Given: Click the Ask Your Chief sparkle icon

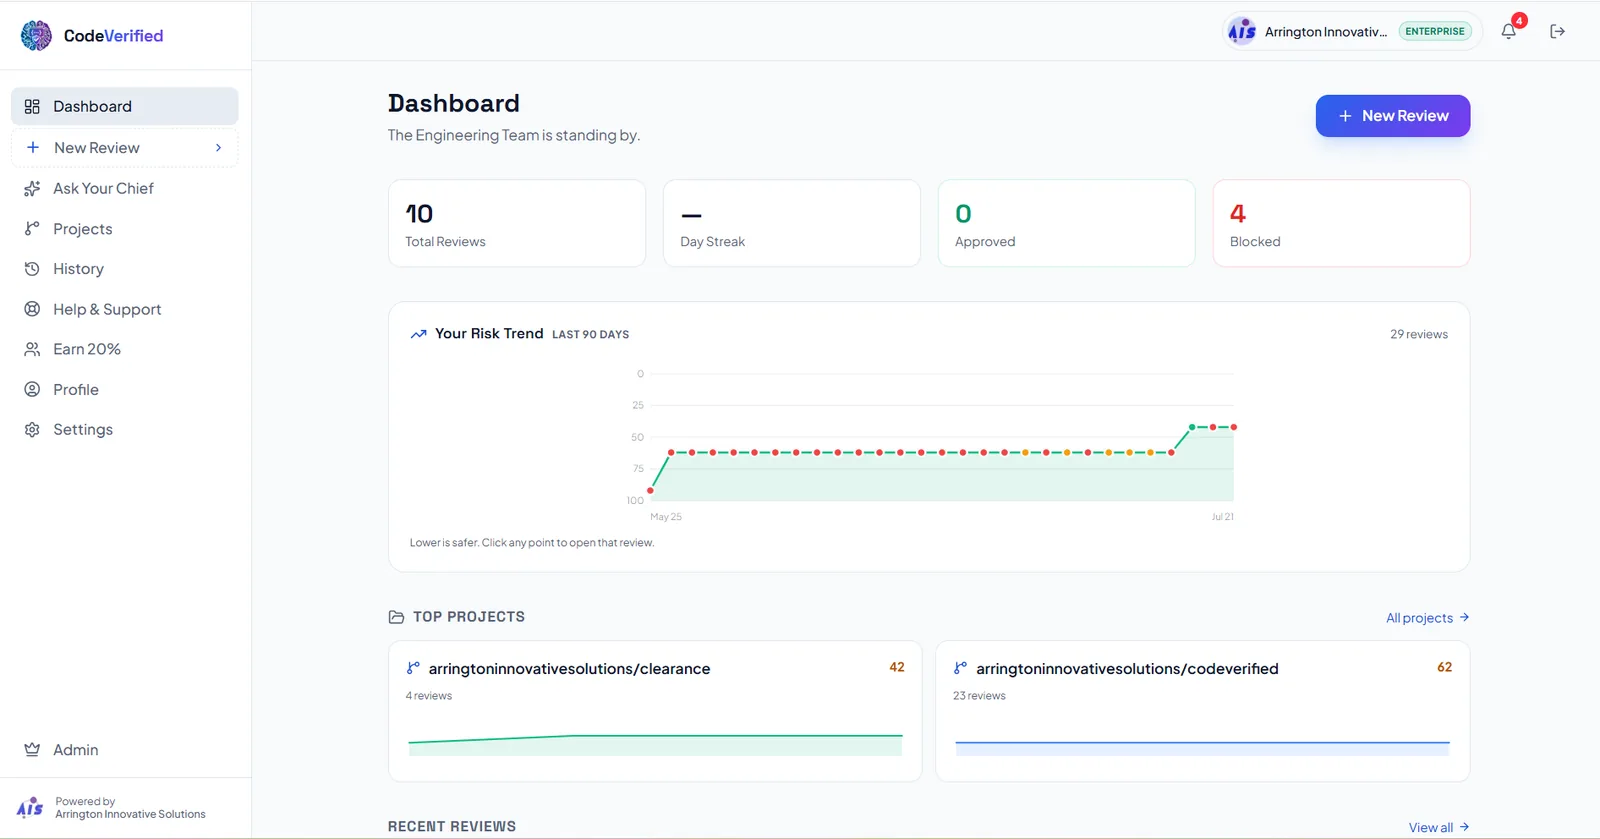Looking at the screenshot, I should tap(32, 188).
